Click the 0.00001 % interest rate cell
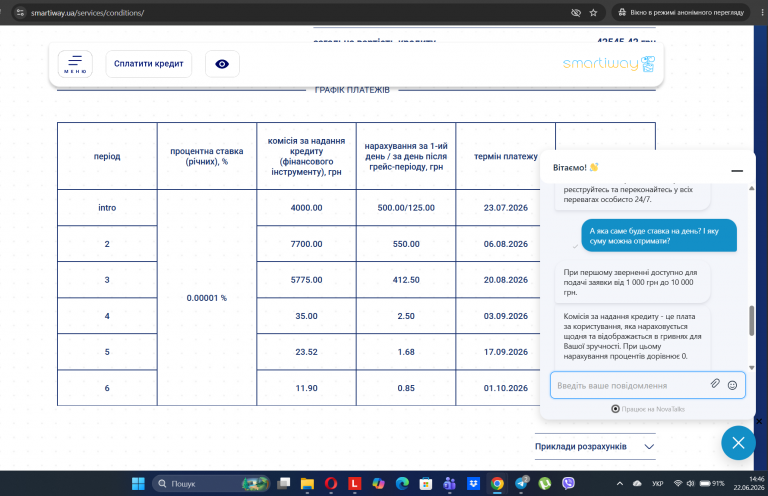768x496 pixels. 207,298
